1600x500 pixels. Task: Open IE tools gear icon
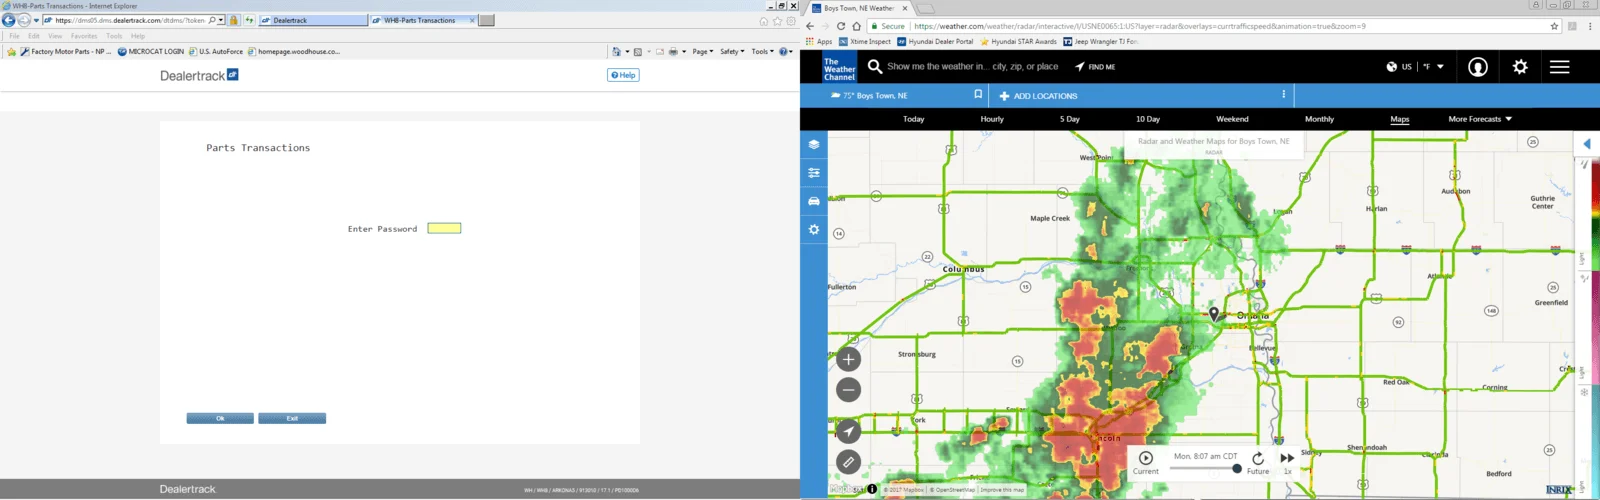pos(791,21)
